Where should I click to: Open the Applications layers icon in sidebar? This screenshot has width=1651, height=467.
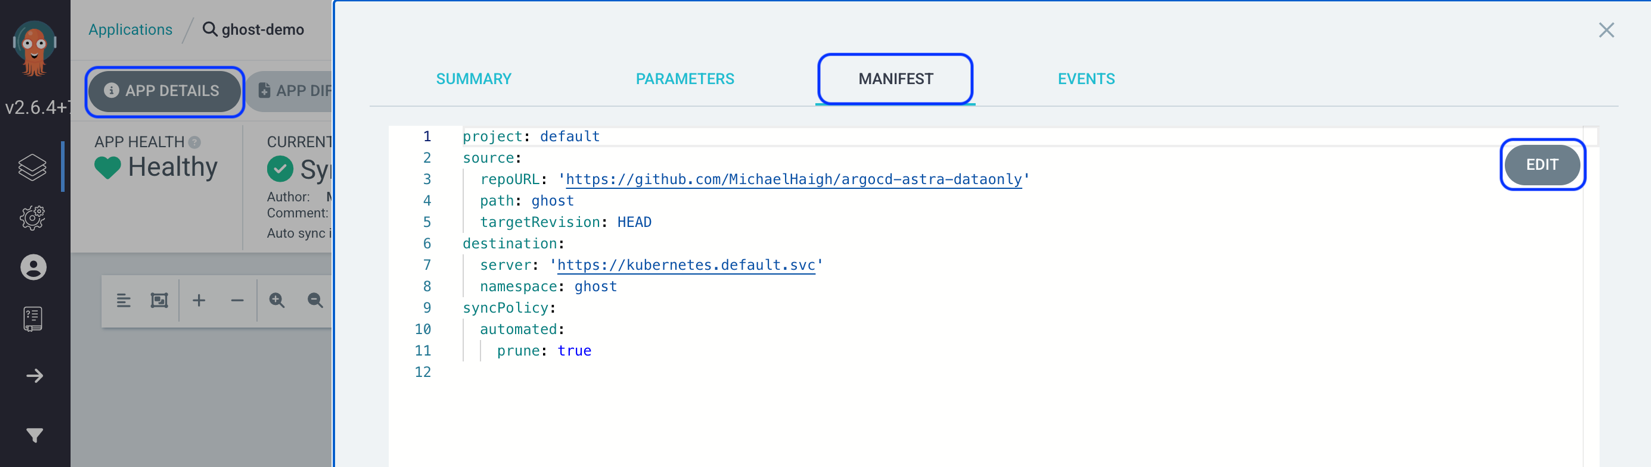point(33,167)
